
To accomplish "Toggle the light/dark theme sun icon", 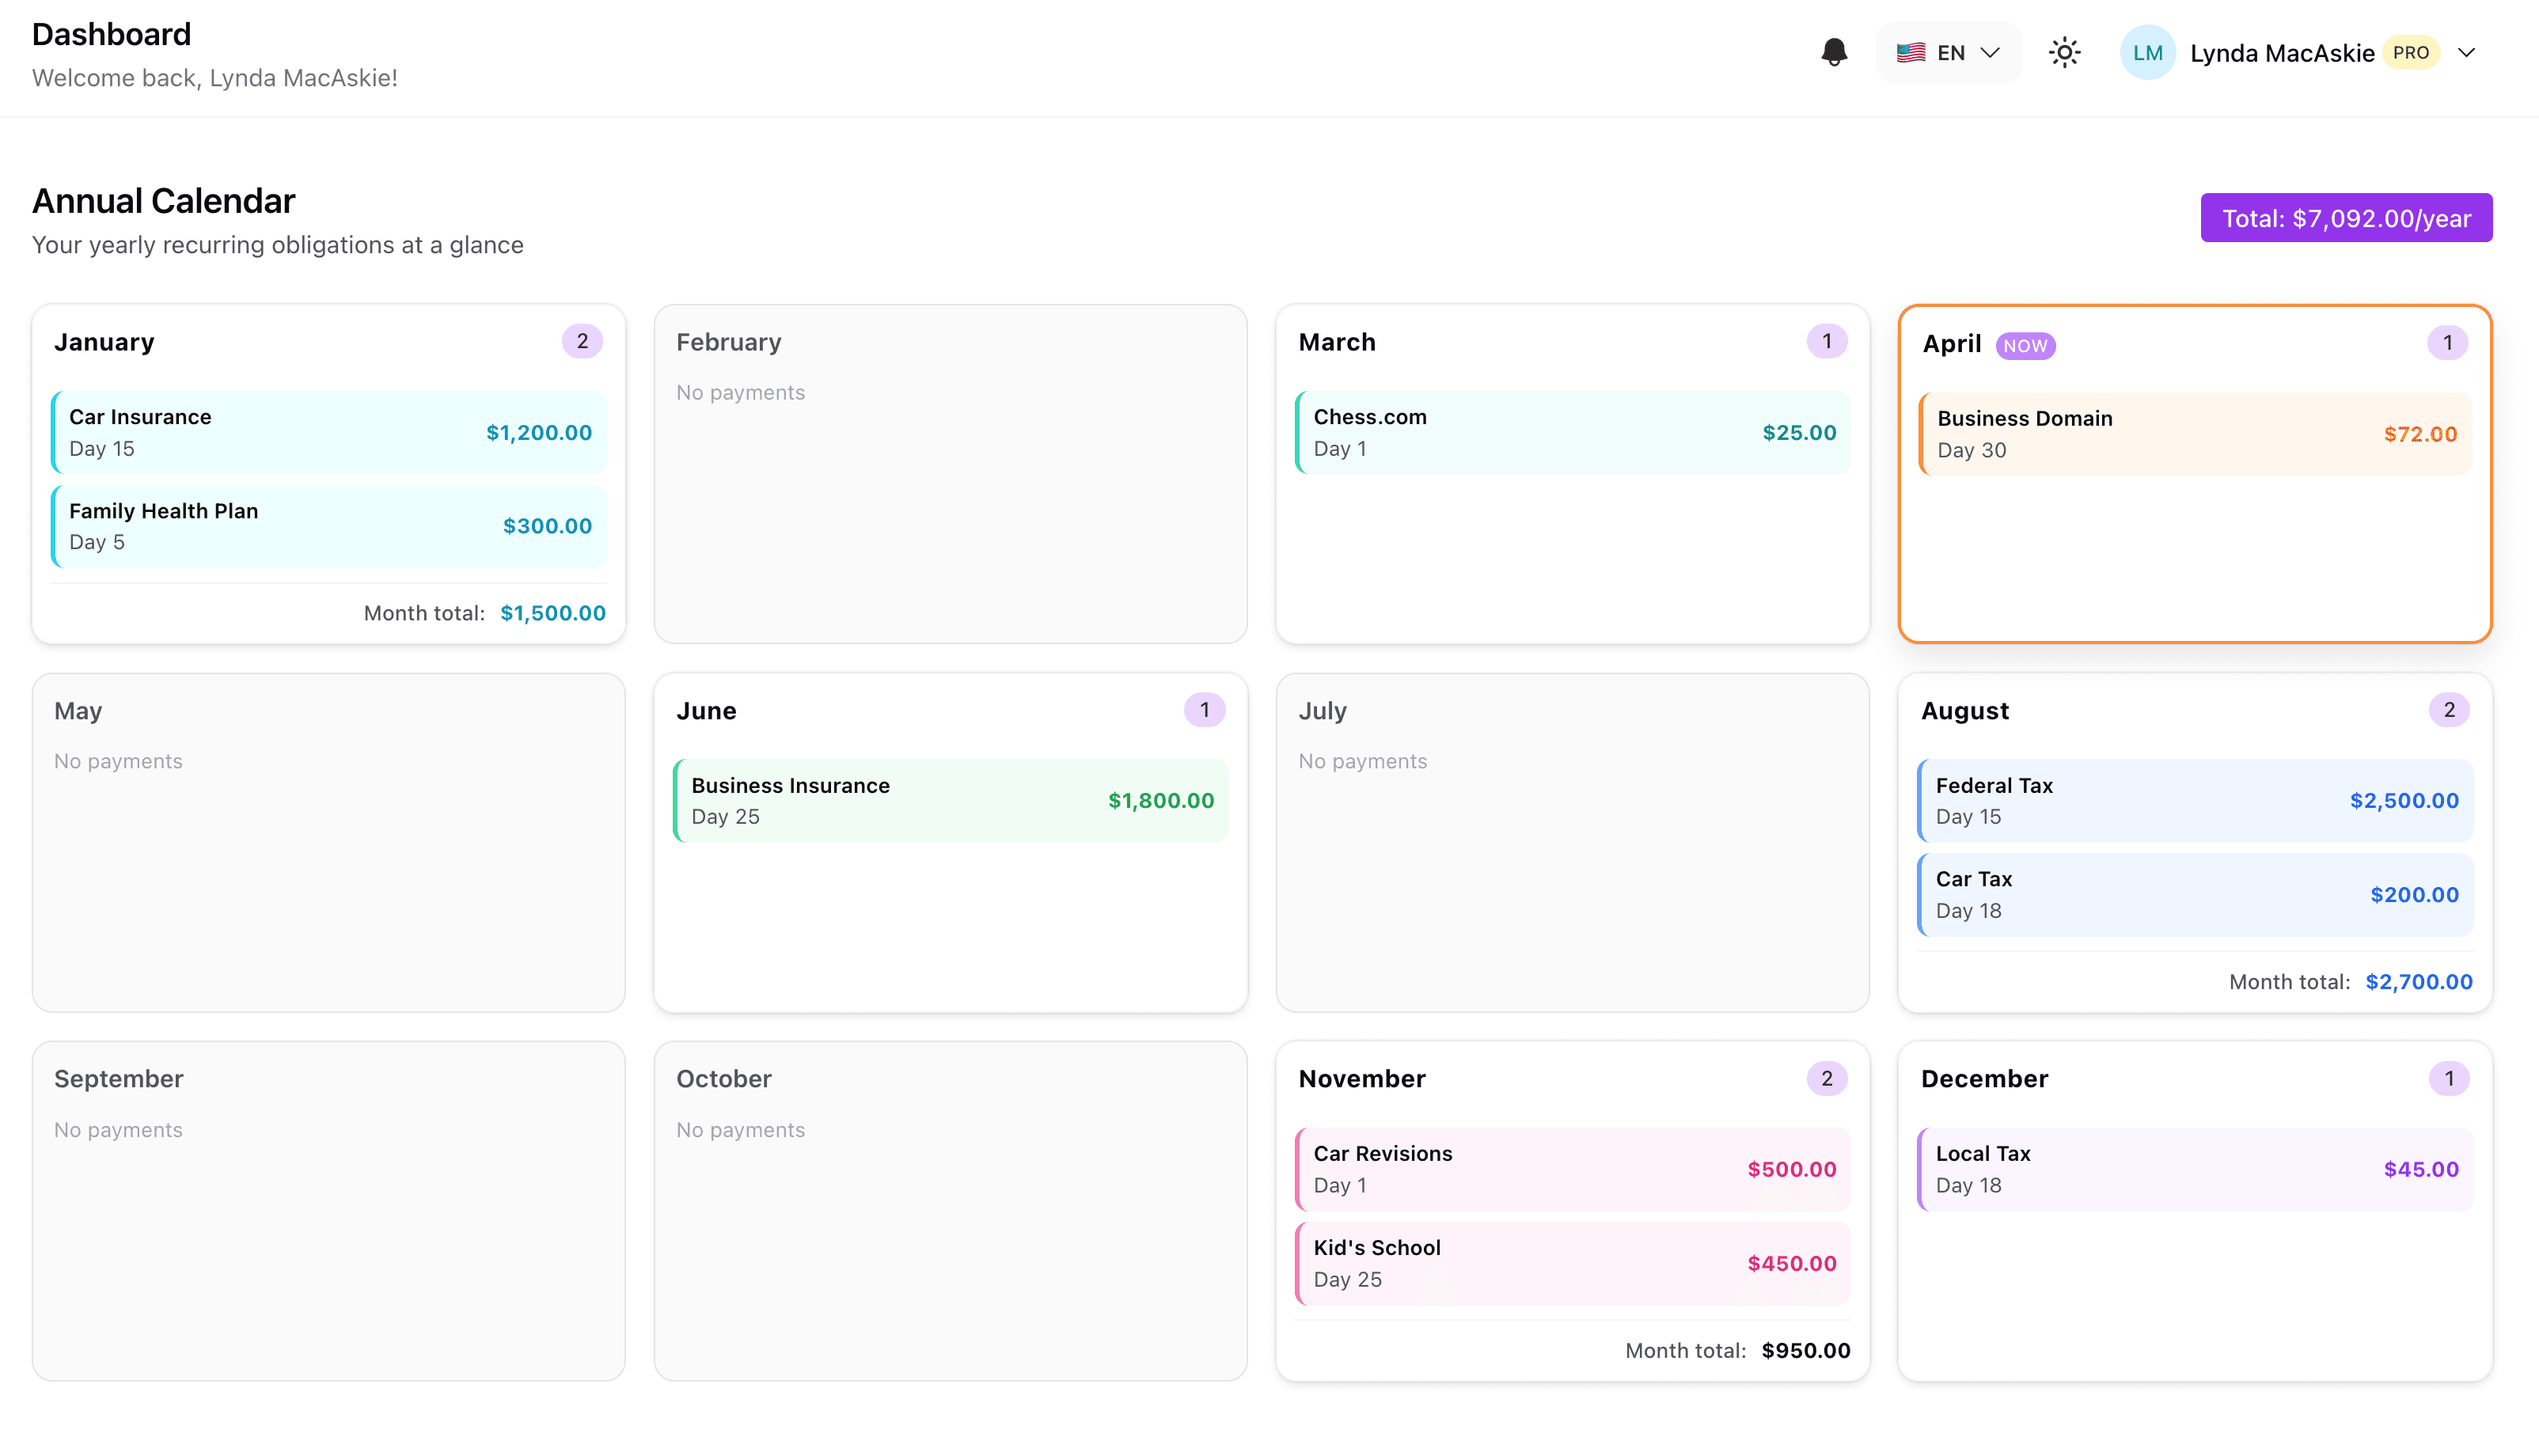I will tap(2064, 52).
